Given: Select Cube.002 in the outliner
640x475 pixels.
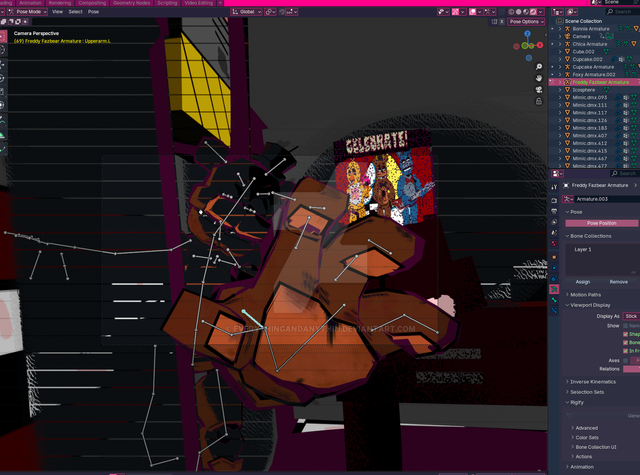Looking at the screenshot, I should (x=583, y=52).
